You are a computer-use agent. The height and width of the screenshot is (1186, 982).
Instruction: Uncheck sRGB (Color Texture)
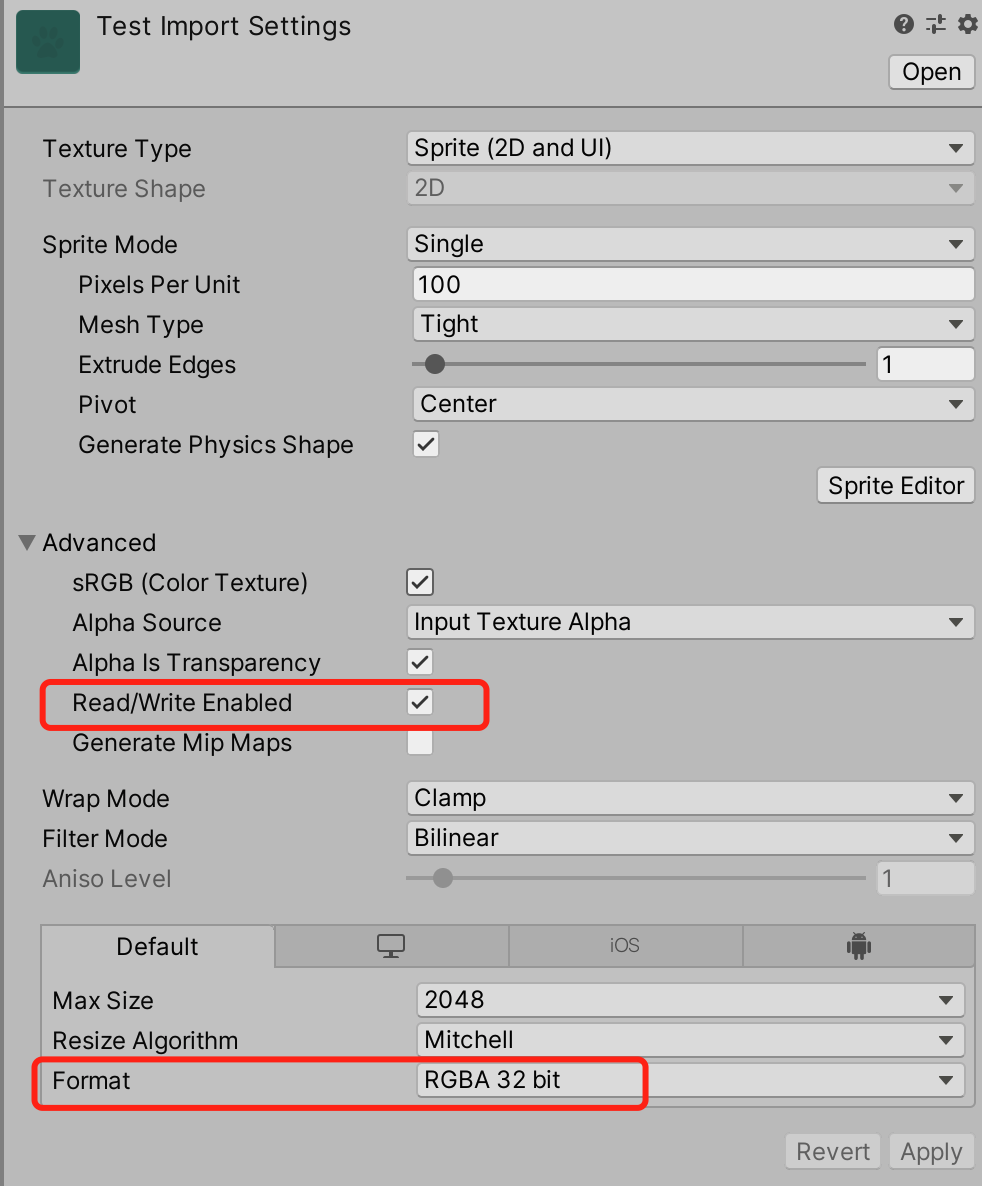(419, 582)
